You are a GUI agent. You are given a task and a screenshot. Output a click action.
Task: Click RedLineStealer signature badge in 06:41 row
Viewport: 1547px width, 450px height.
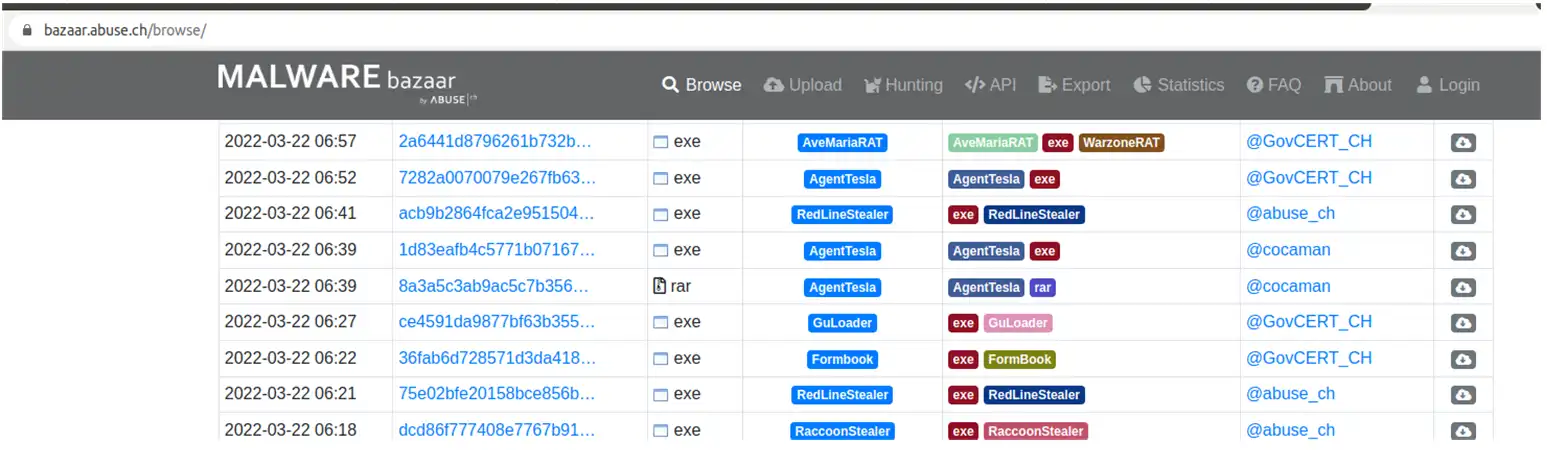pyautogui.click(x=843, y=215)
